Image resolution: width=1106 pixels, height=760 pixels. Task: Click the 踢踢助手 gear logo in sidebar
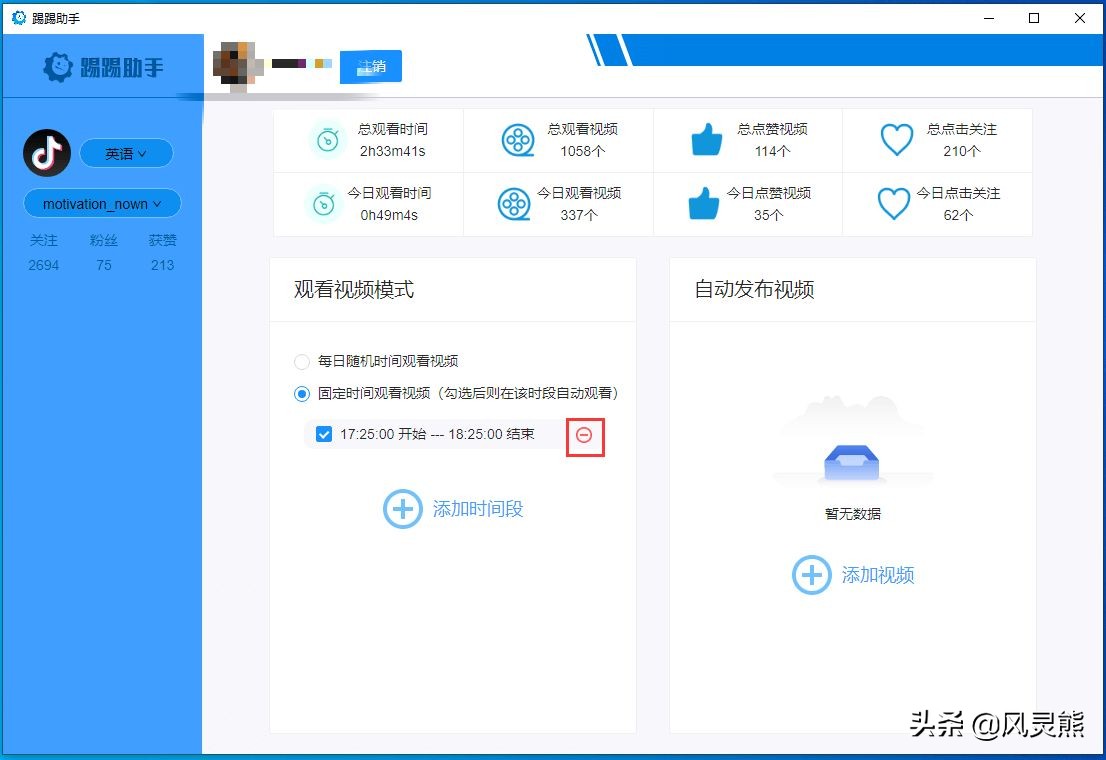(59, 67)
